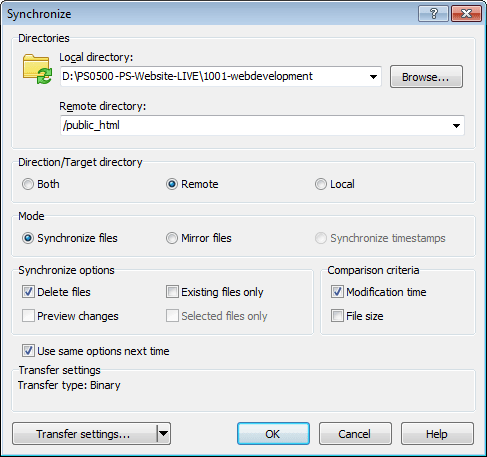Image resolution: width=487 pixels, height=457 pixels.
Task: Expand the Local directory dropdown
Action: coord(373,77)
